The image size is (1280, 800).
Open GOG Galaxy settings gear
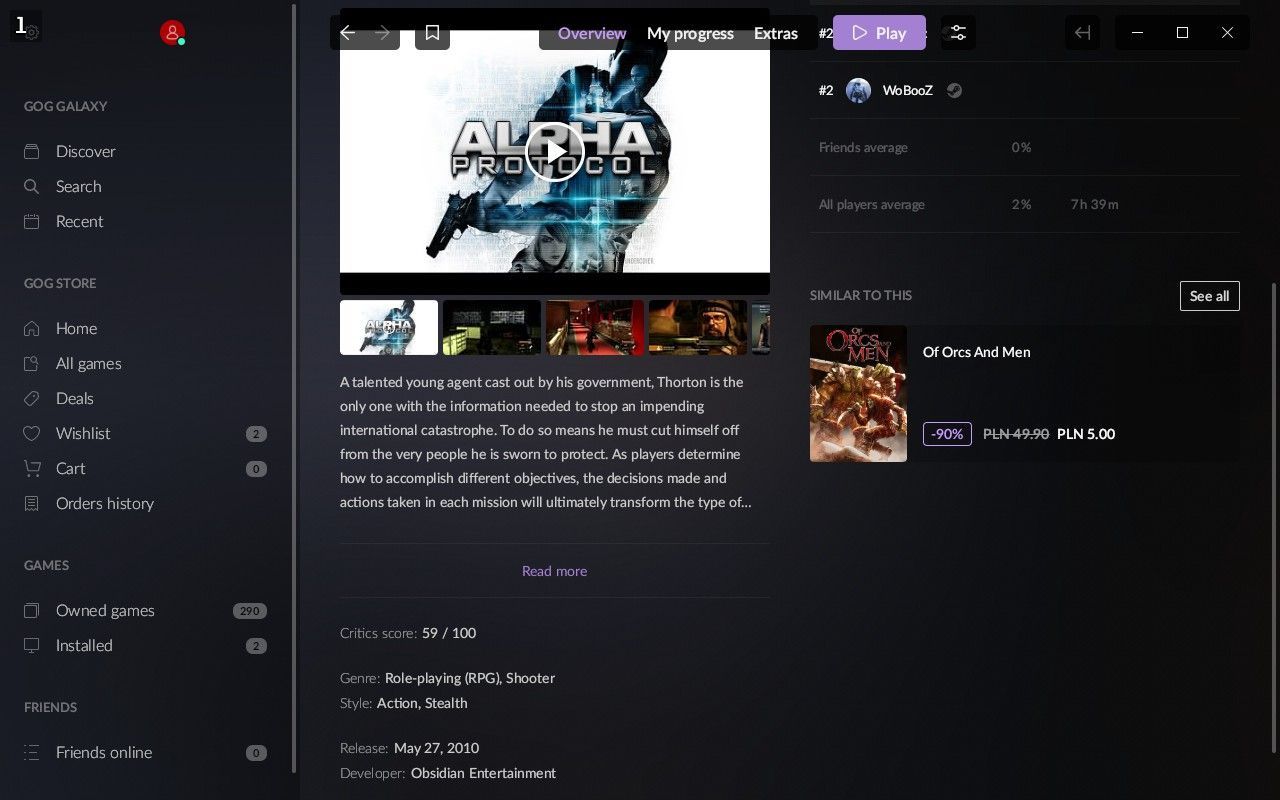(x=30, y=32)
